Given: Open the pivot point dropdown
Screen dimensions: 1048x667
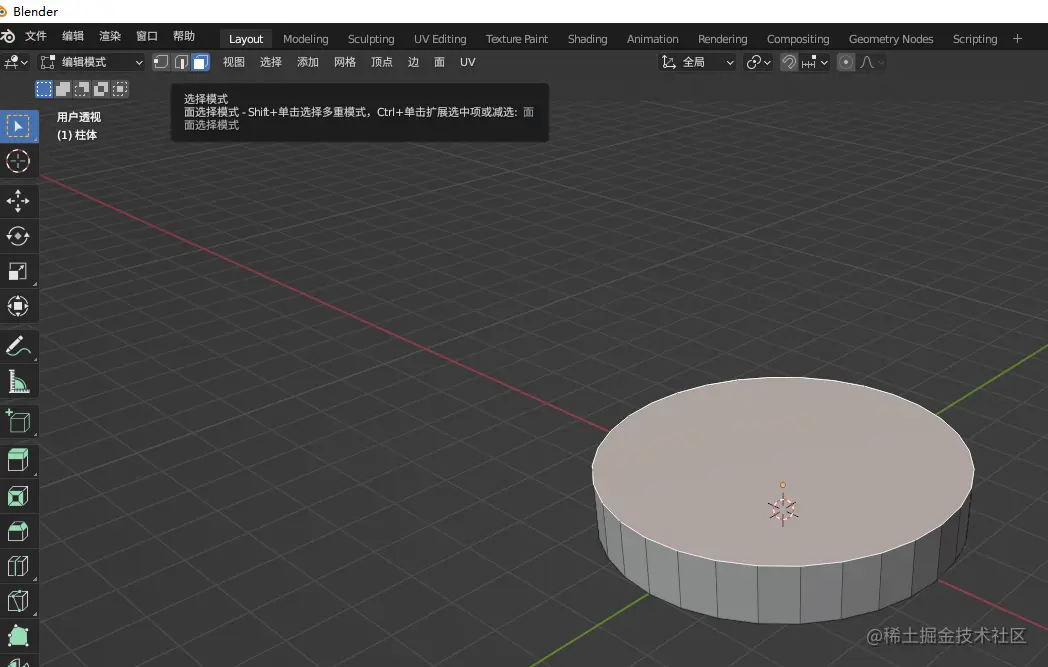Looking at the screenshot, I should click(759, 62).
